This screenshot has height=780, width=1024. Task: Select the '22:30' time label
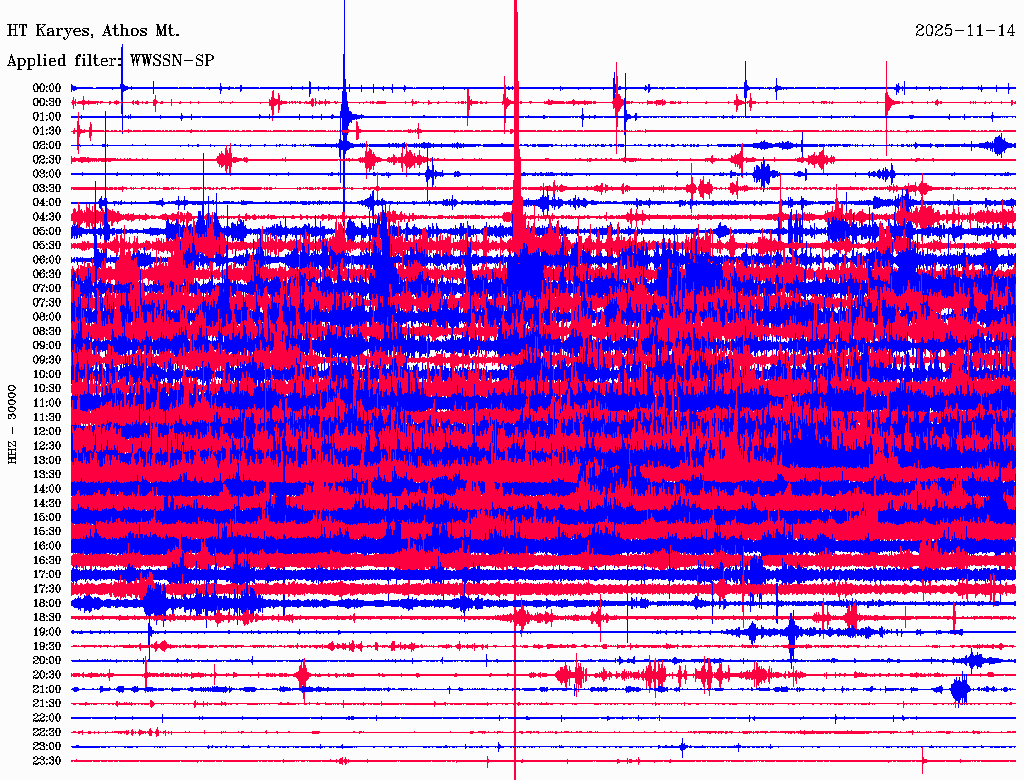47,732
